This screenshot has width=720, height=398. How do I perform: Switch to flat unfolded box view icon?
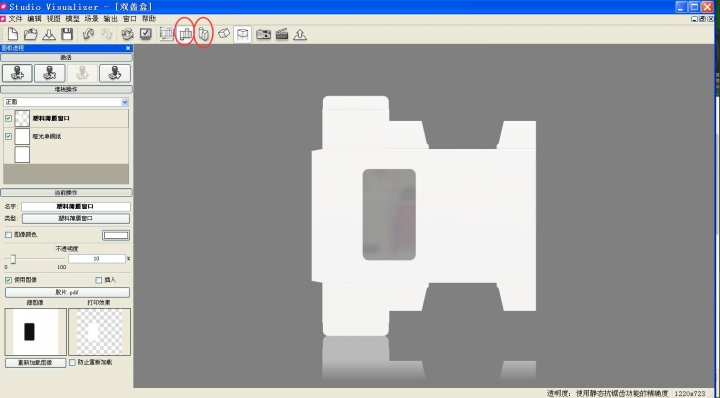pos(186,34)
